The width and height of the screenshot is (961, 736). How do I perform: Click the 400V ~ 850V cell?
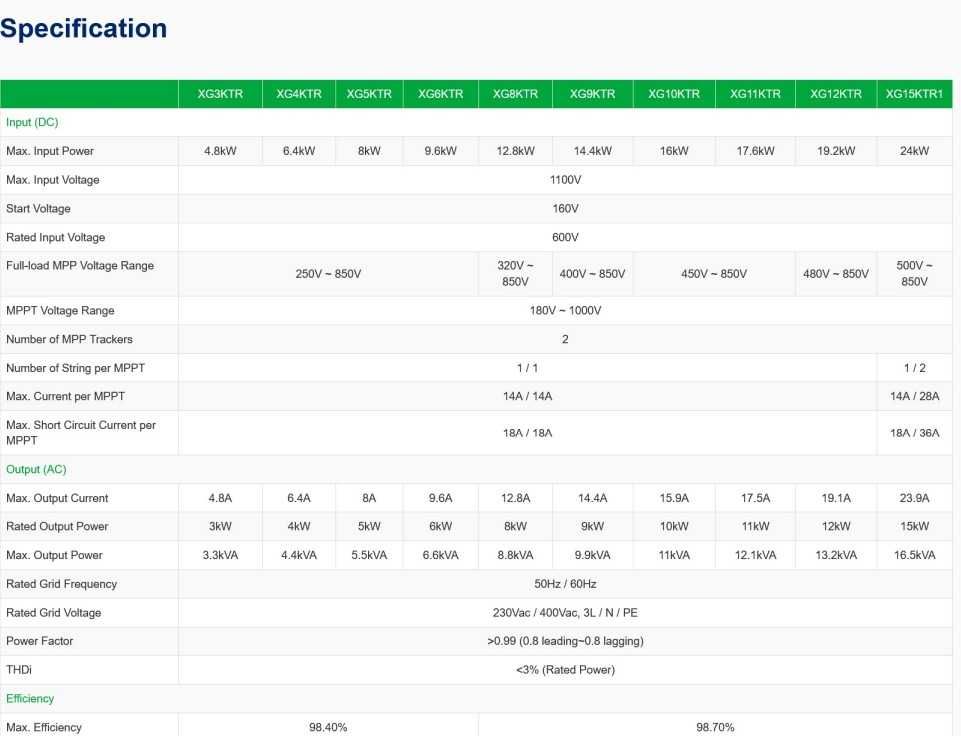(x=593, y=274)
